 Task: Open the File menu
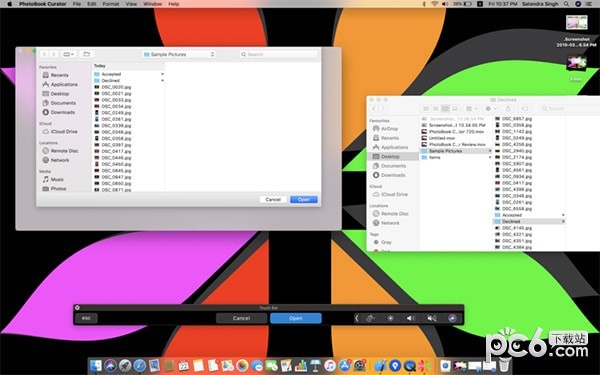click(77, 4)
